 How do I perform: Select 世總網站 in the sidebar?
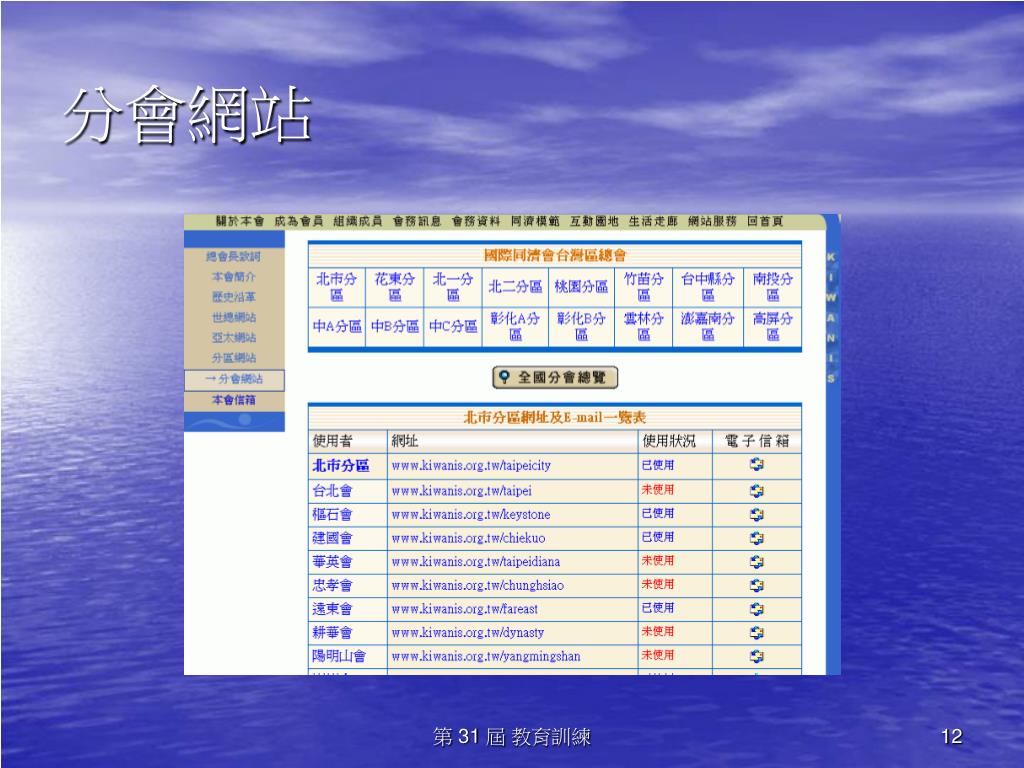click(x=233, y=317)
